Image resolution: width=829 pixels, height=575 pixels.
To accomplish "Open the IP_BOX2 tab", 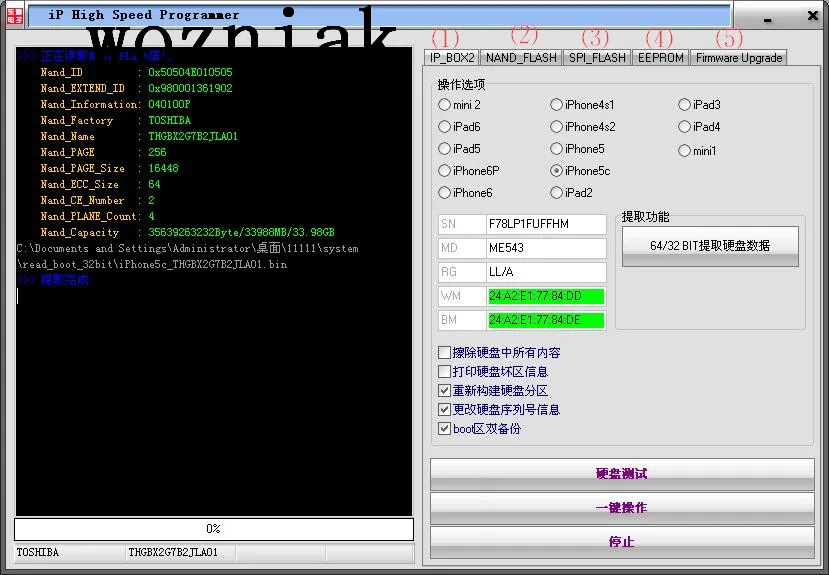I will click(x=452, y=58).
